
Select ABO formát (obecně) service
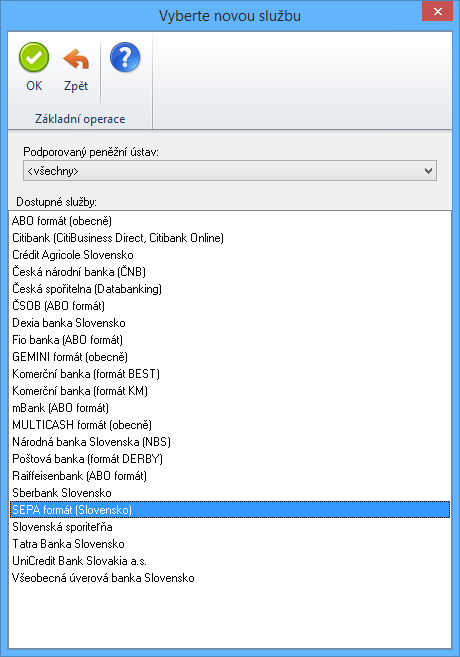(x=230, y=221)
